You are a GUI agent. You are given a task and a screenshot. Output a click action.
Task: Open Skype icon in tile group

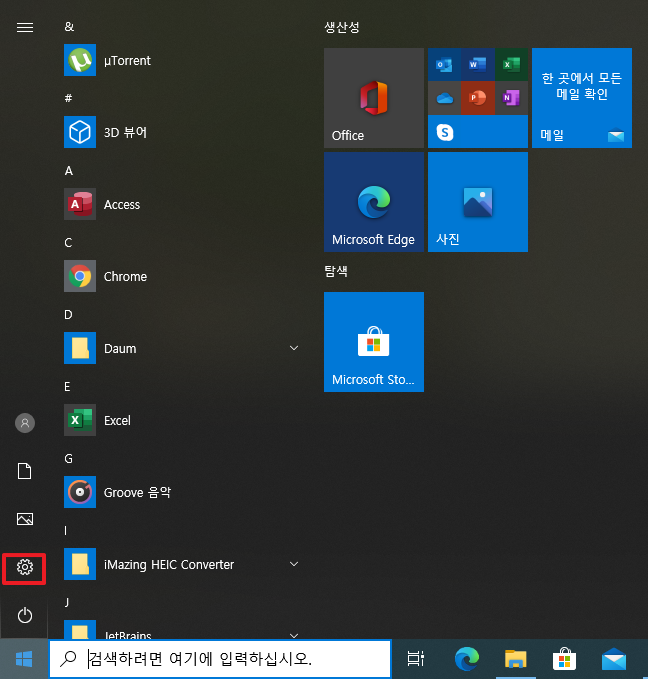[x=445, y=132]
